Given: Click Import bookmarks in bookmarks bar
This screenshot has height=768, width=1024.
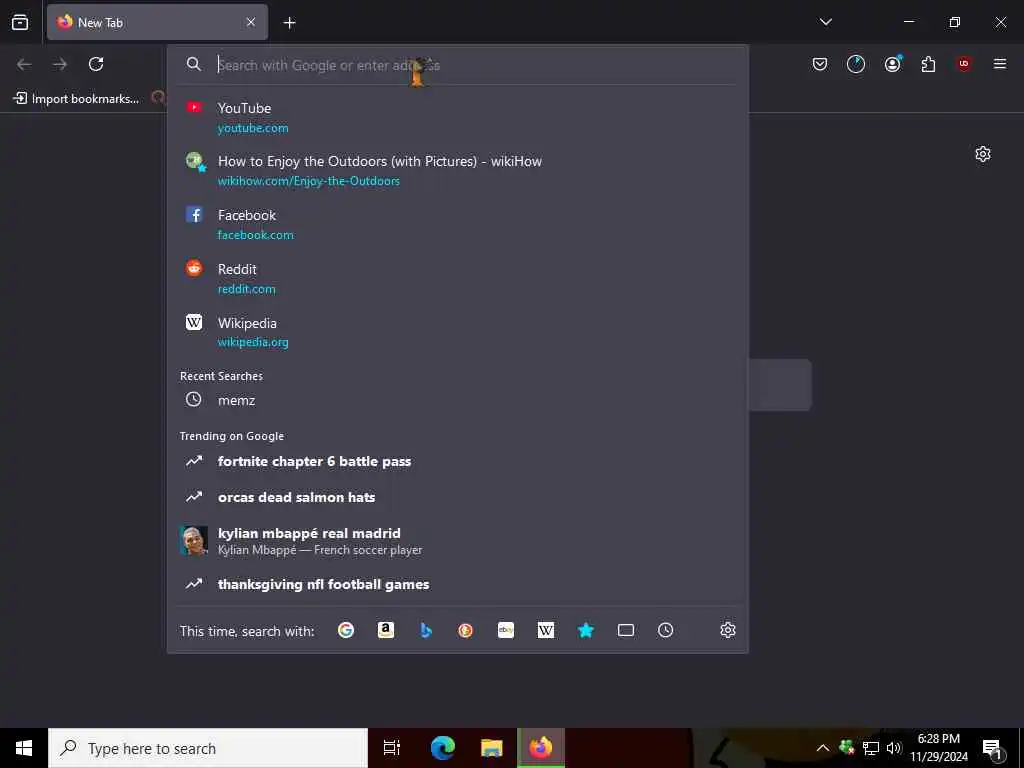Looking at the screenshot, I should pos(76,99).
